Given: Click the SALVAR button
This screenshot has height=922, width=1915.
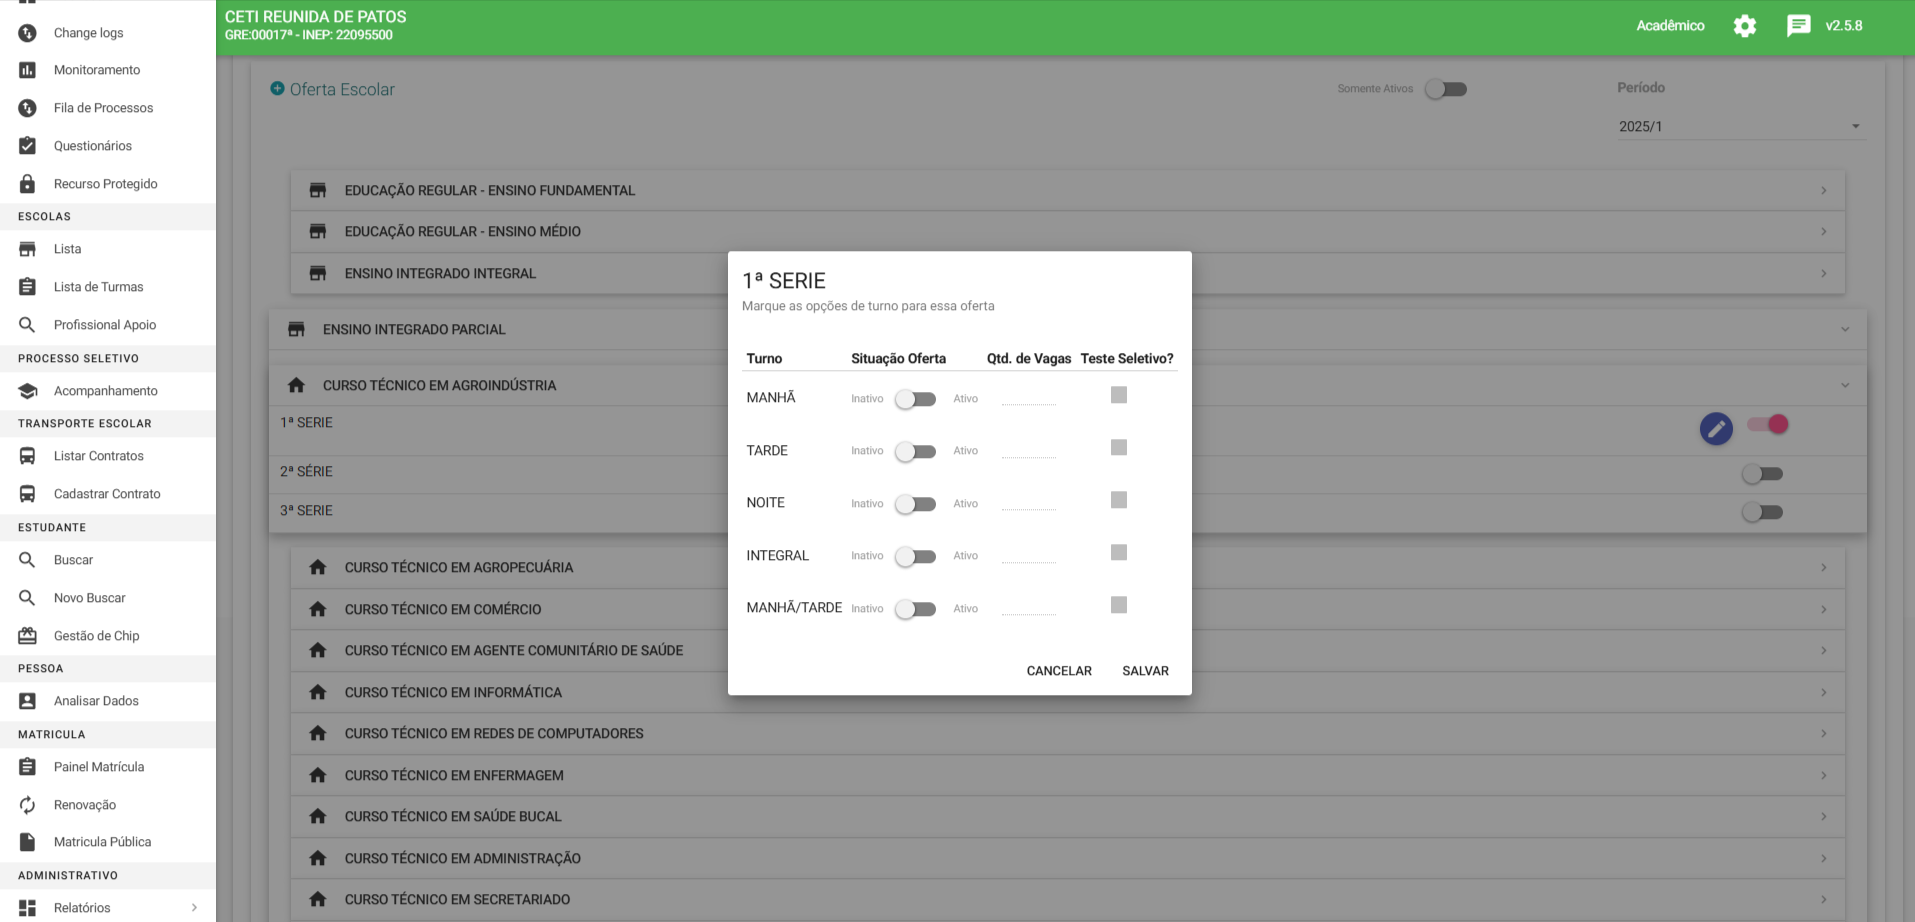Looking at the screenshot, I should [1145, 671].
